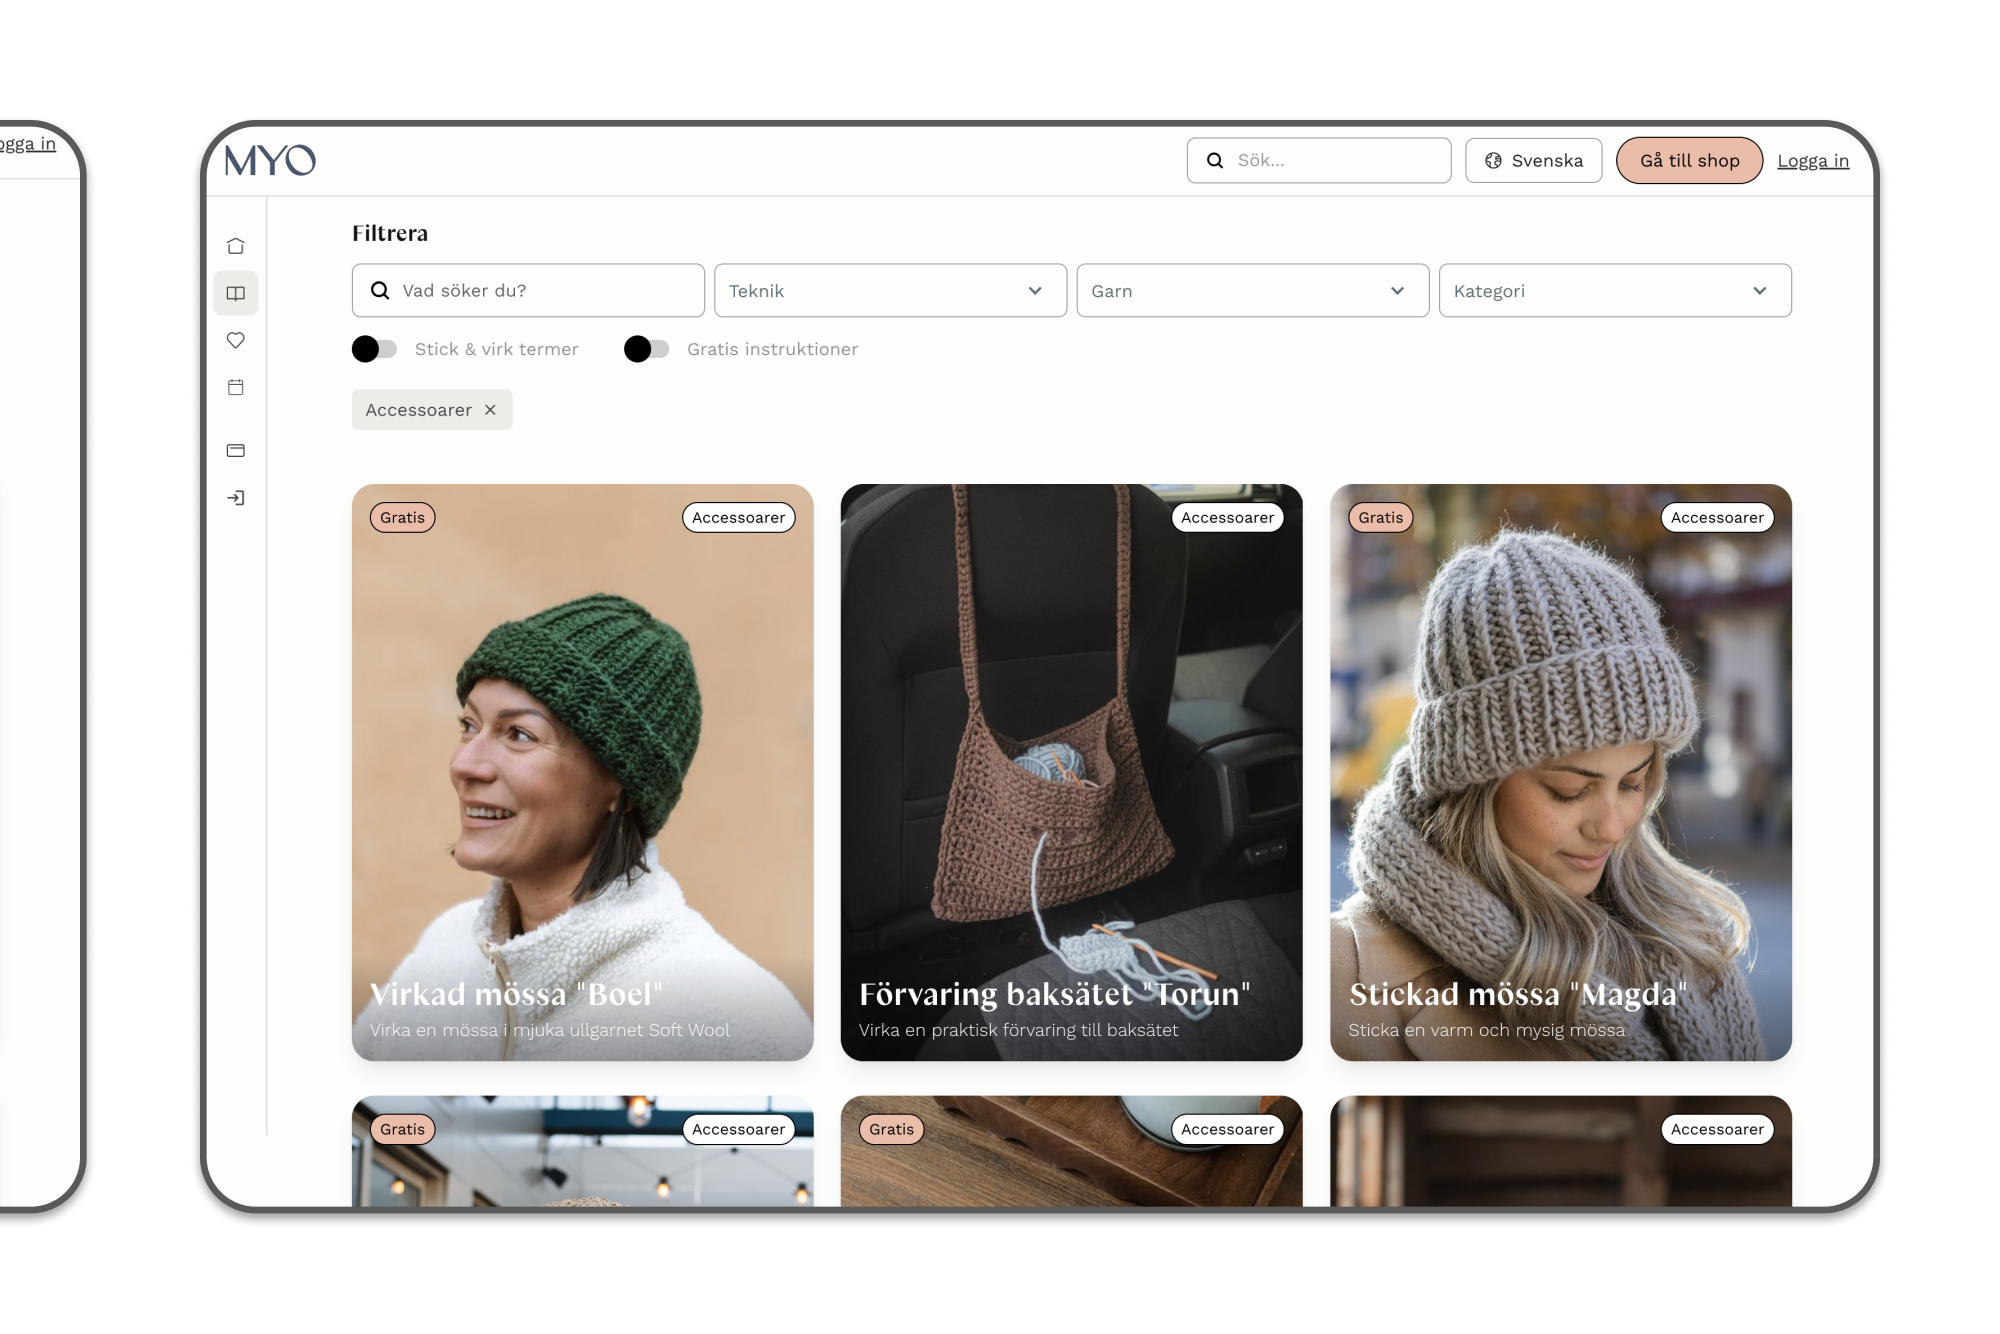
Task: Click the sign-in arrow icon in sidebar
Action: coord(236,498)
